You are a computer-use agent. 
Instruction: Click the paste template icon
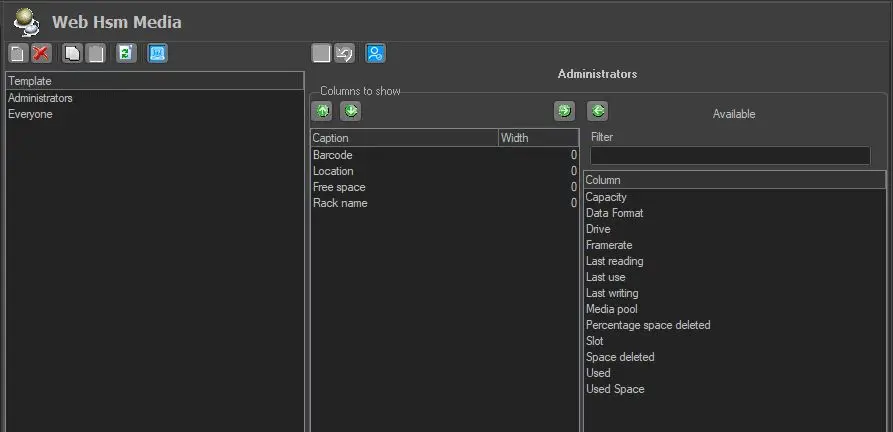pyautogui.click(x=95, y=54)
